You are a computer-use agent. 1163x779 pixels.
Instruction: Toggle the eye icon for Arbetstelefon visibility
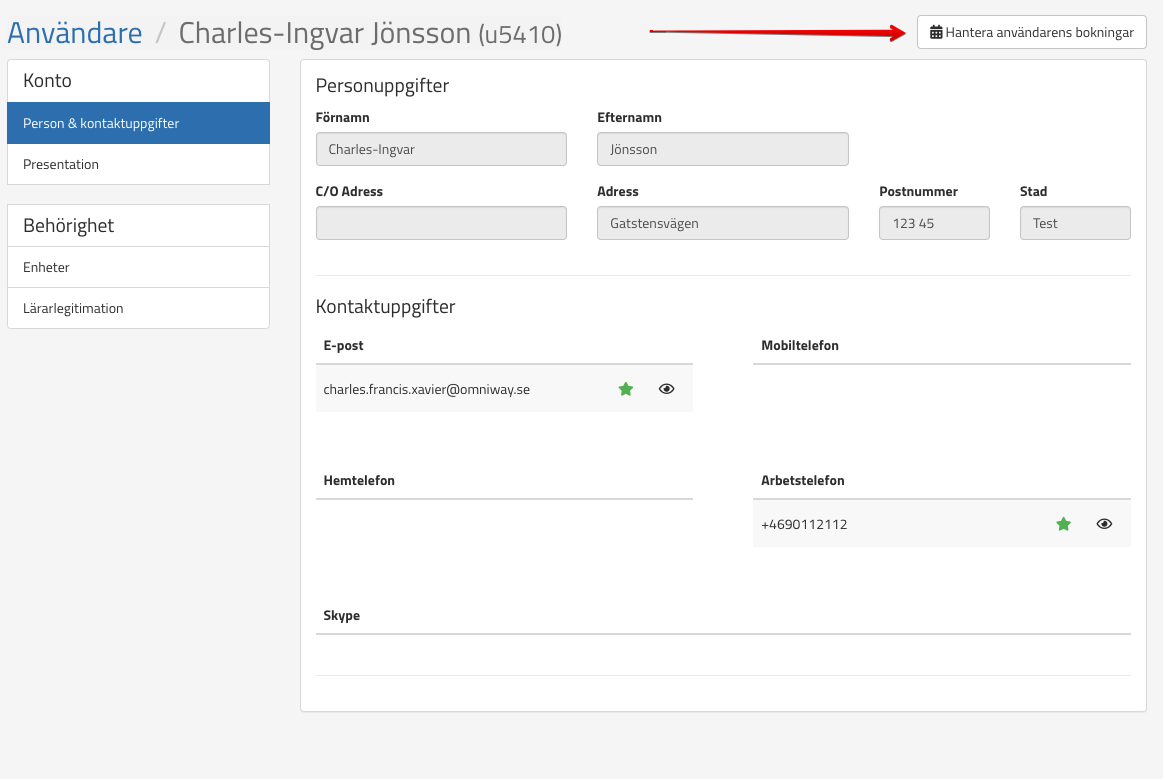[x=1105, y=524]
